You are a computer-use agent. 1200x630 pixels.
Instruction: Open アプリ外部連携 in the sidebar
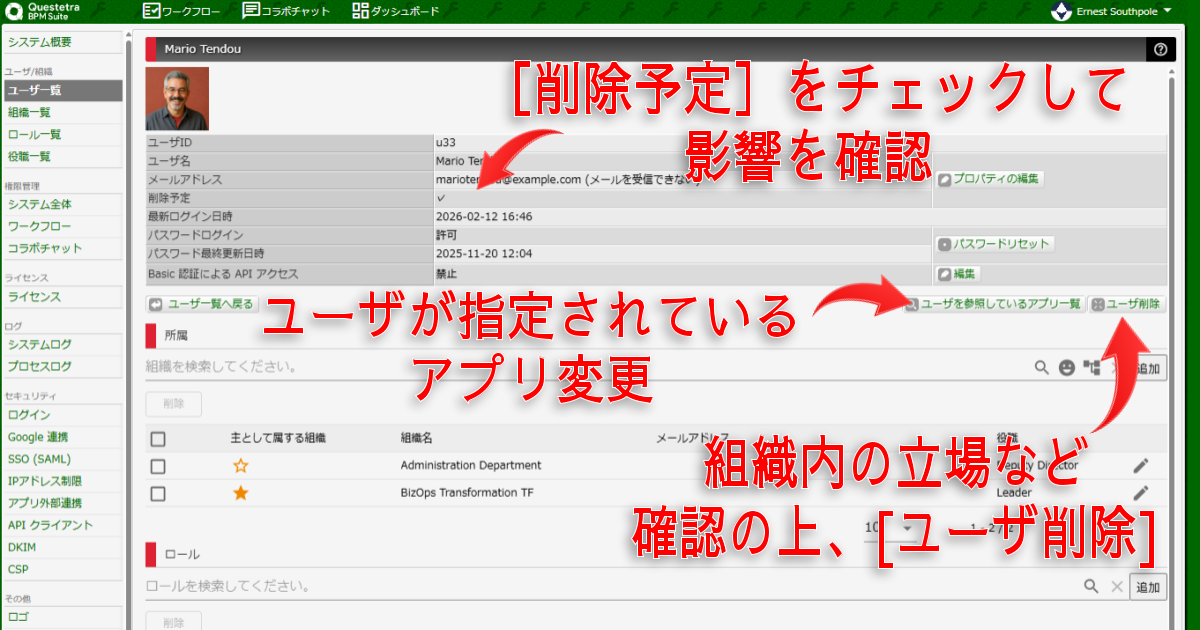pyautogui.click(x=62, y=503)
